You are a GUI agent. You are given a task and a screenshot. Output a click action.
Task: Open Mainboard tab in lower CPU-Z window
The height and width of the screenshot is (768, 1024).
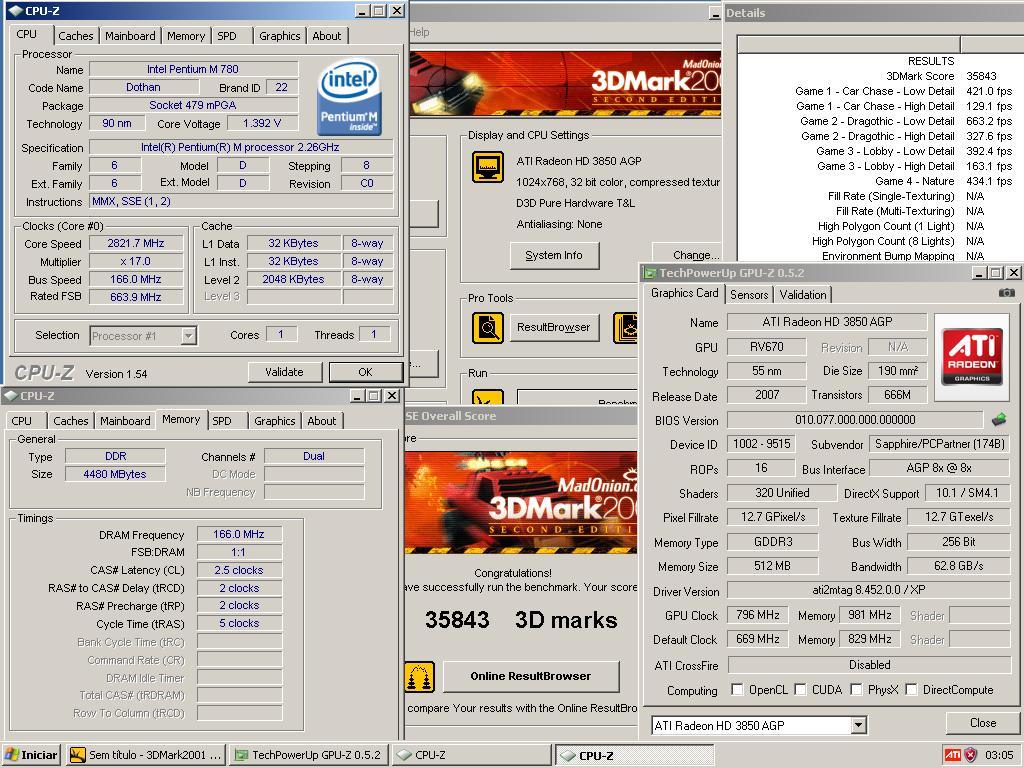tap(125, 421)
